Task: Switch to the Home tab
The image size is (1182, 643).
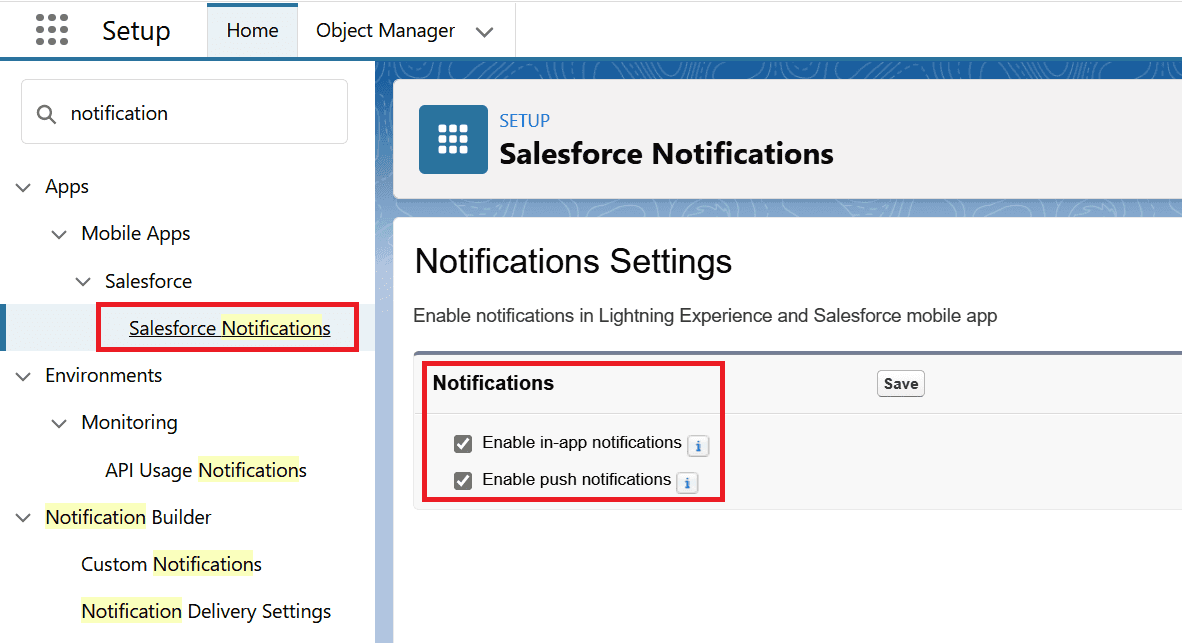Action: (253, 30)
